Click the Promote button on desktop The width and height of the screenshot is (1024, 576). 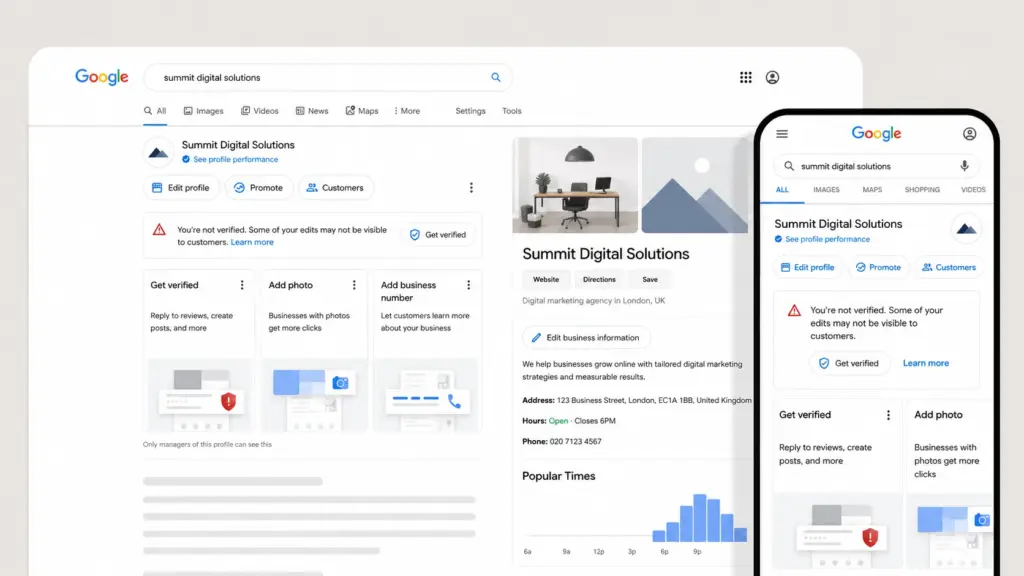pyautogui.click(x=259, y=187)
